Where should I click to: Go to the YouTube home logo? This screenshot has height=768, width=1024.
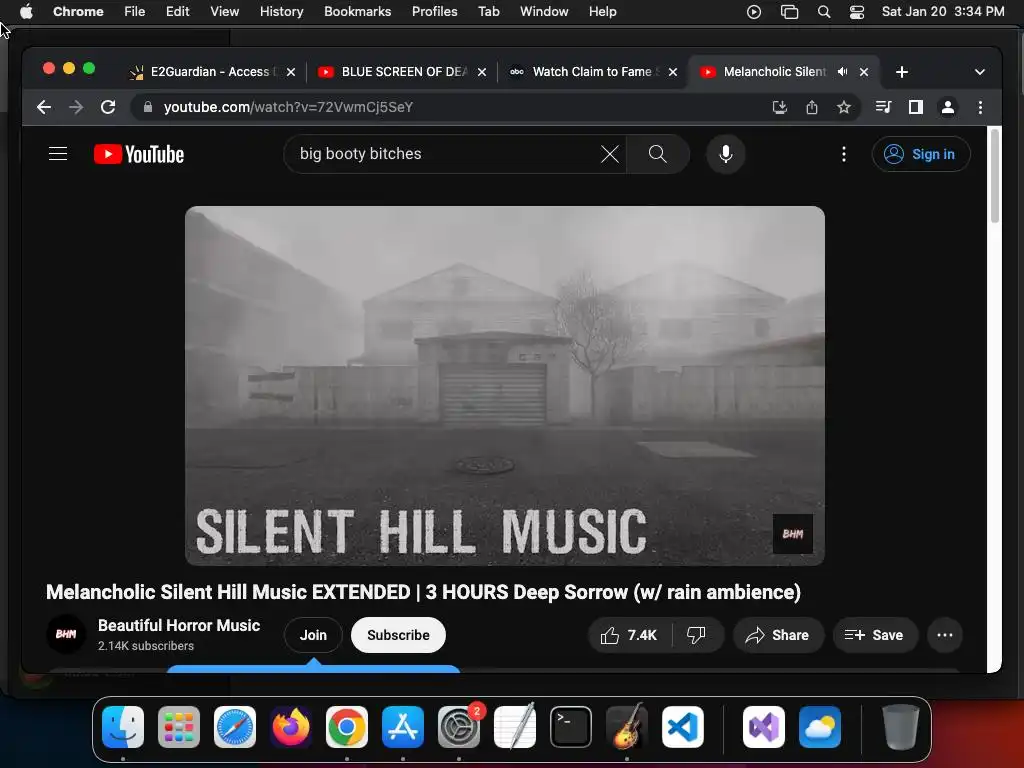139,154
